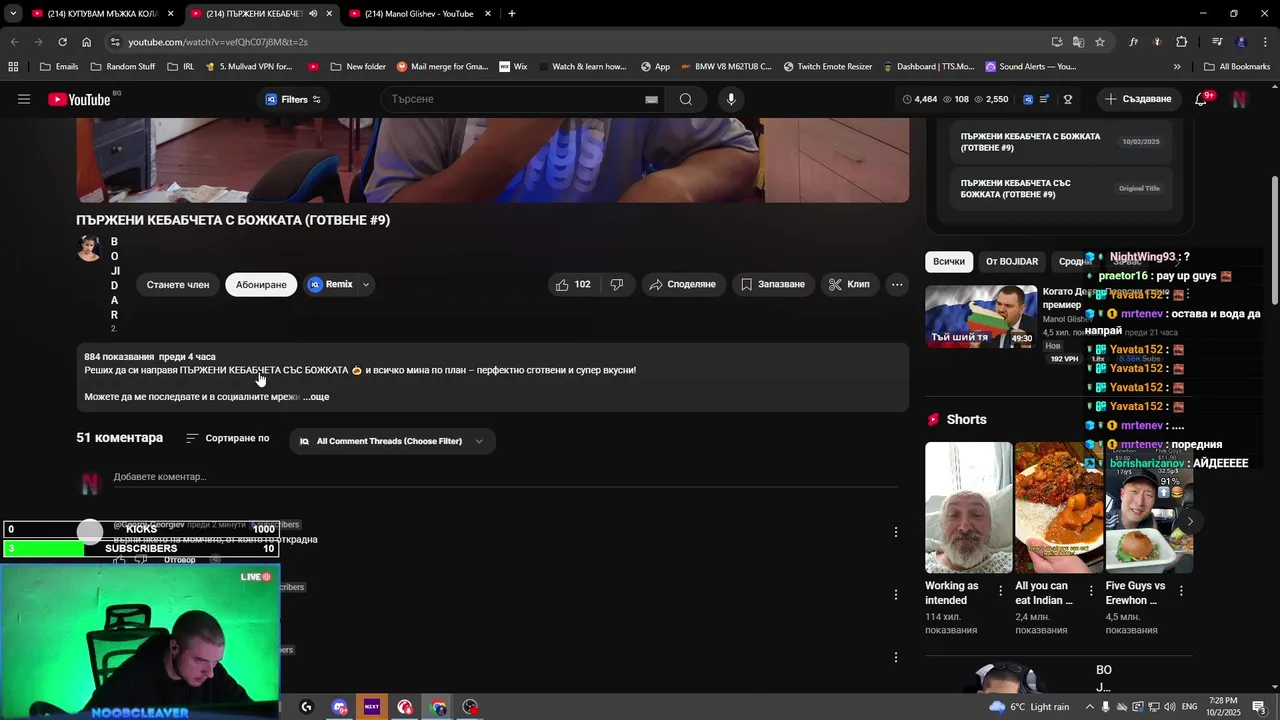This screenshot has height=720, width=1280.
Task: Open more actions three-dot menu under video
Action: point(897,284)
